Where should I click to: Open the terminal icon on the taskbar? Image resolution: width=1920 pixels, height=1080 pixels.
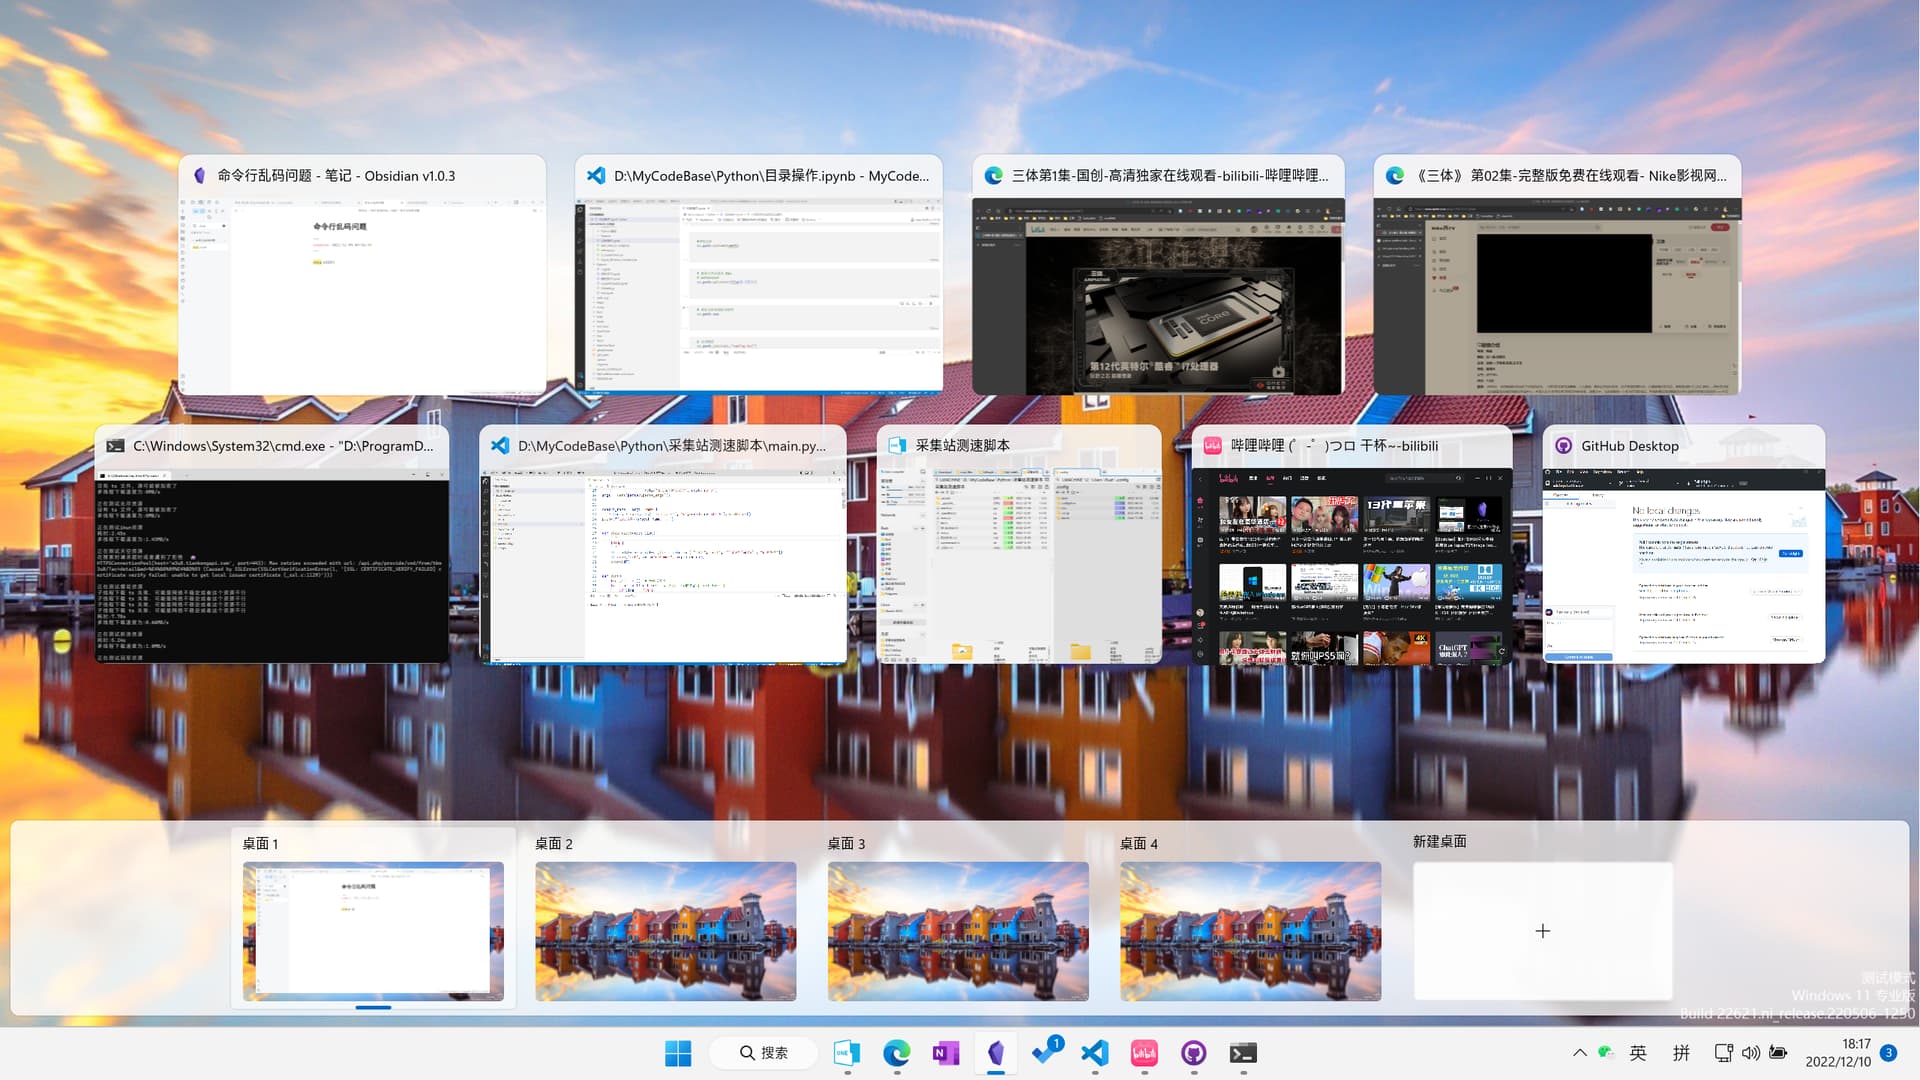point(1243,1053)
